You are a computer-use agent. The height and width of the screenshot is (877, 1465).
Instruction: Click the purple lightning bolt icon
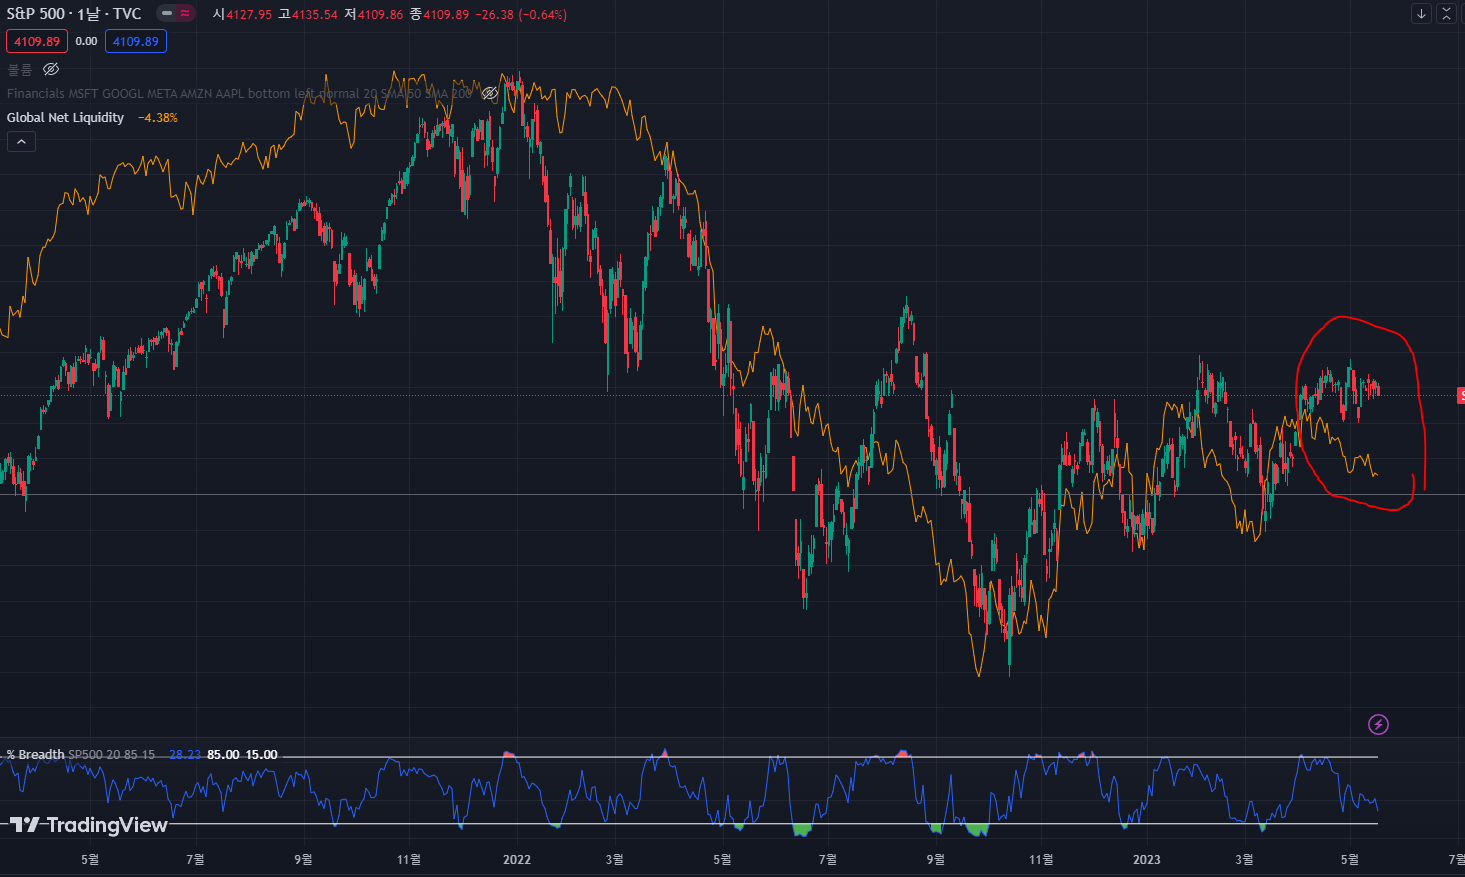tap(1379, 724)
